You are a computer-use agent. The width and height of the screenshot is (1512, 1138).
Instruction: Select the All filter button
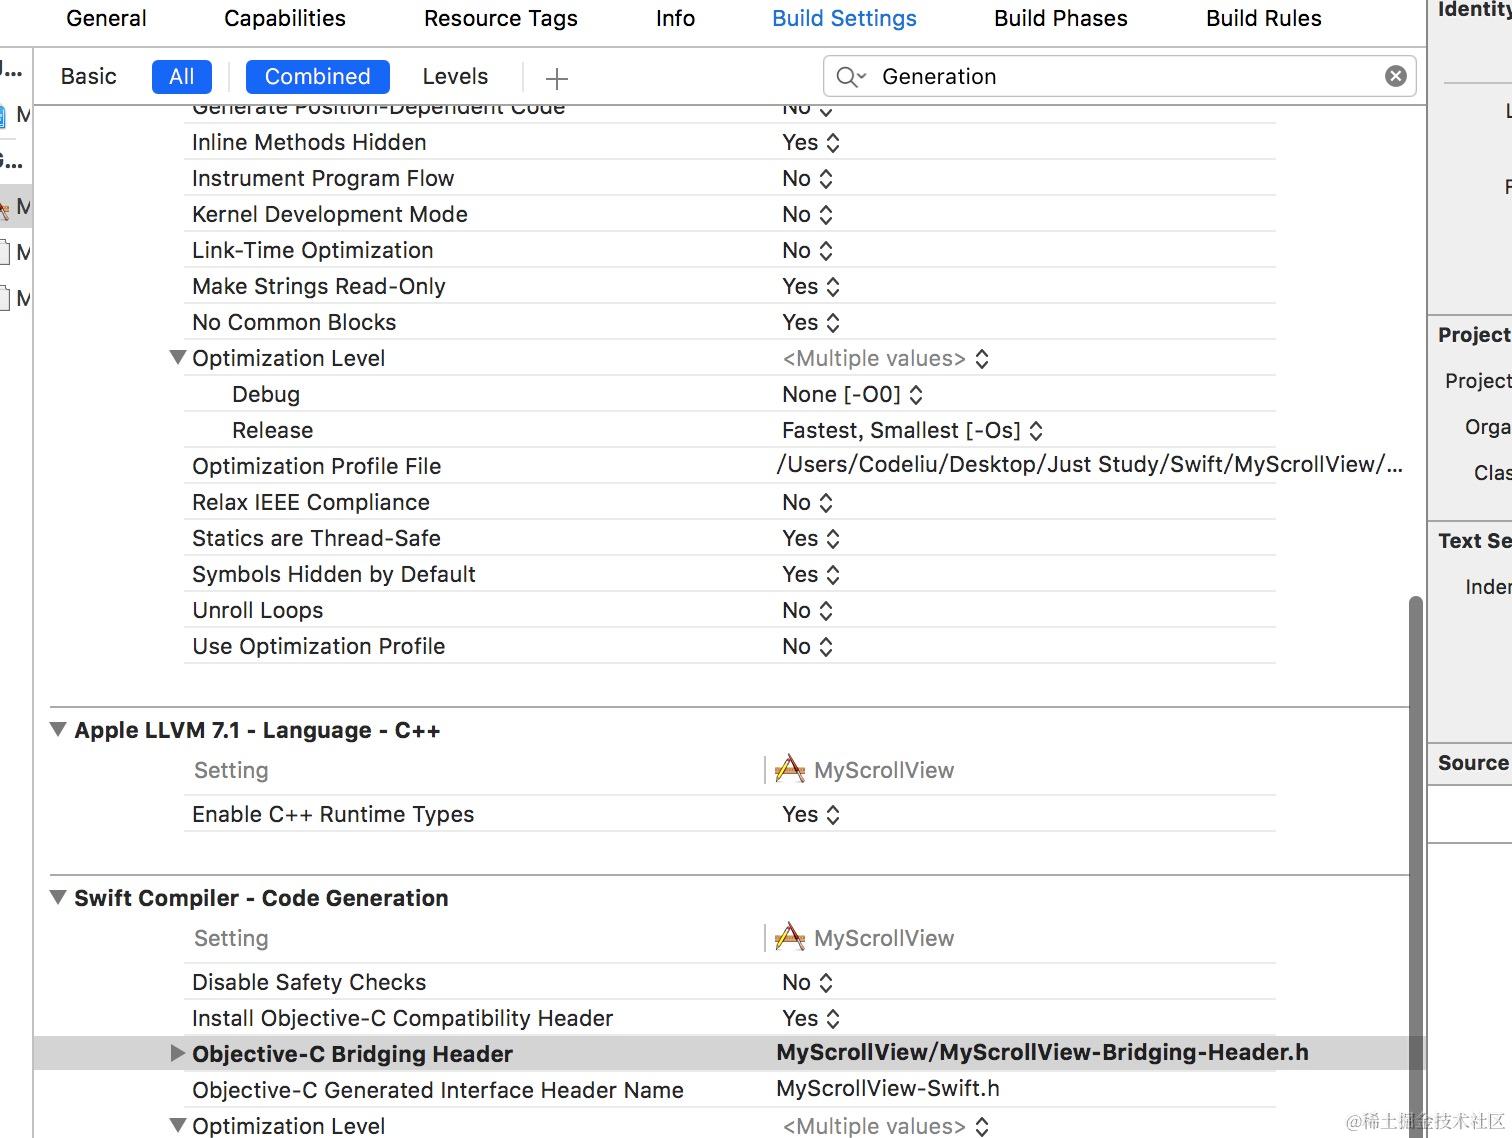(182, 77)
